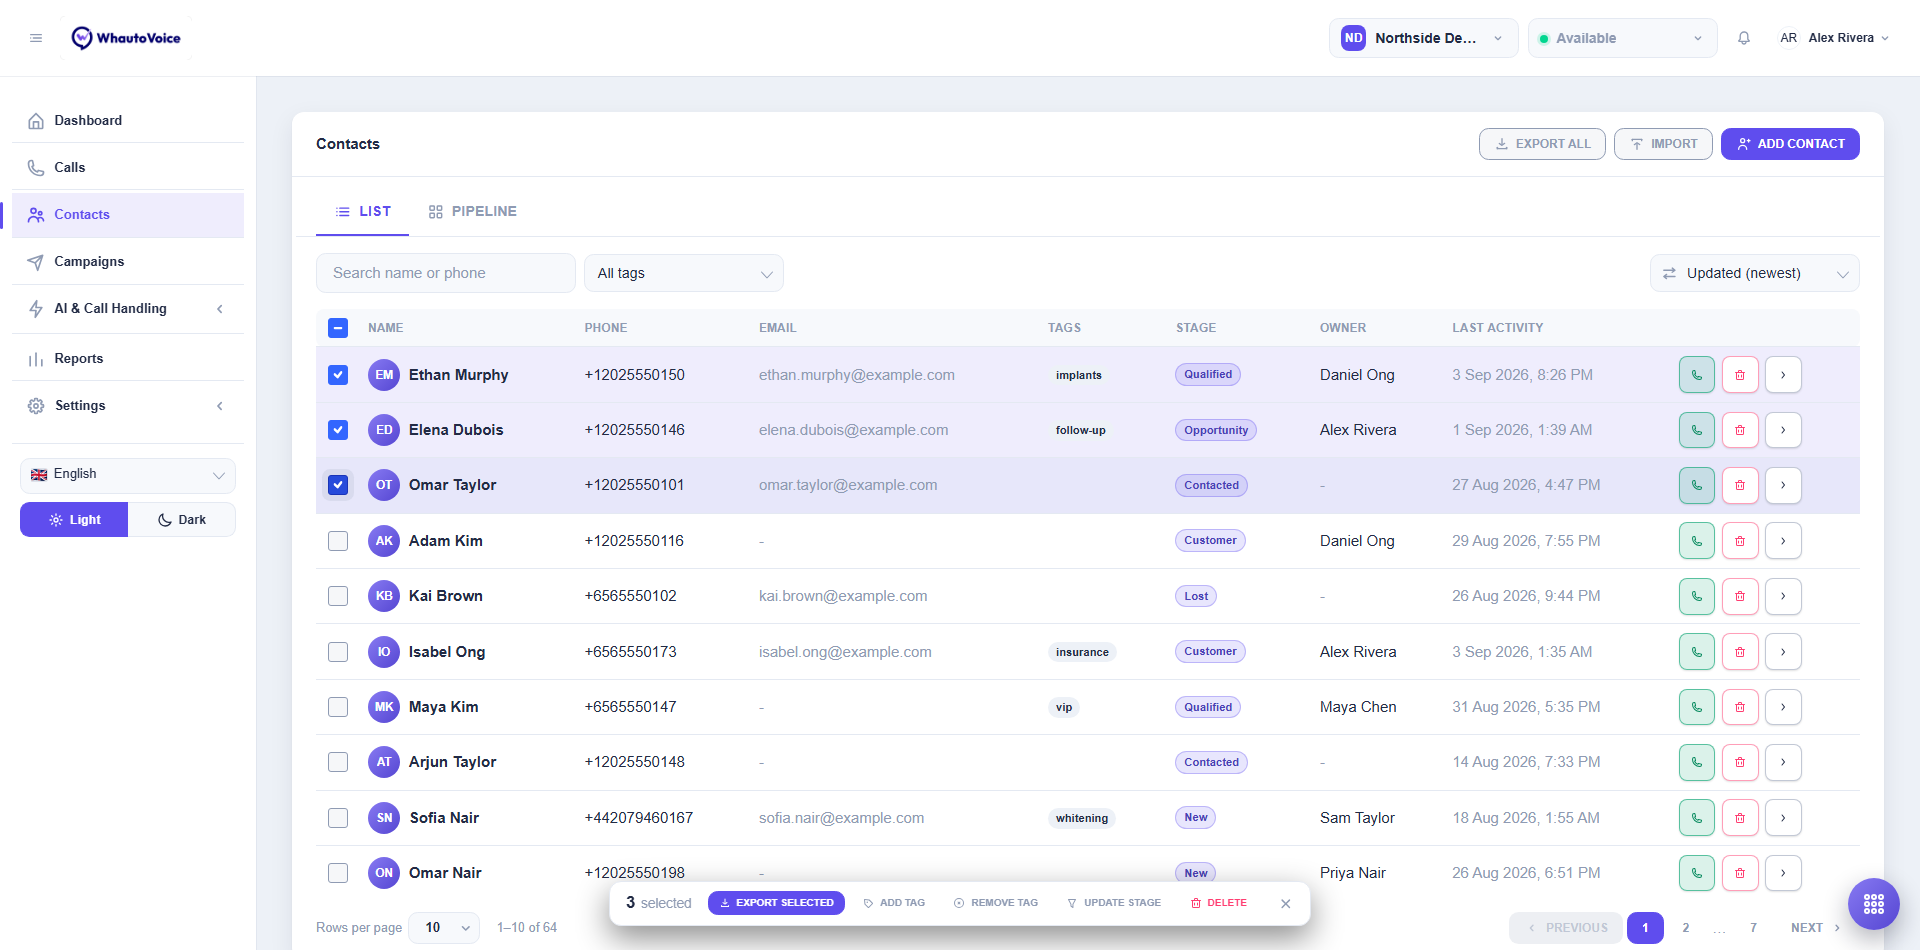Toggle the select-all header checkbox
The height and width of the screenshot is (950, 1920).
[338, 328]
